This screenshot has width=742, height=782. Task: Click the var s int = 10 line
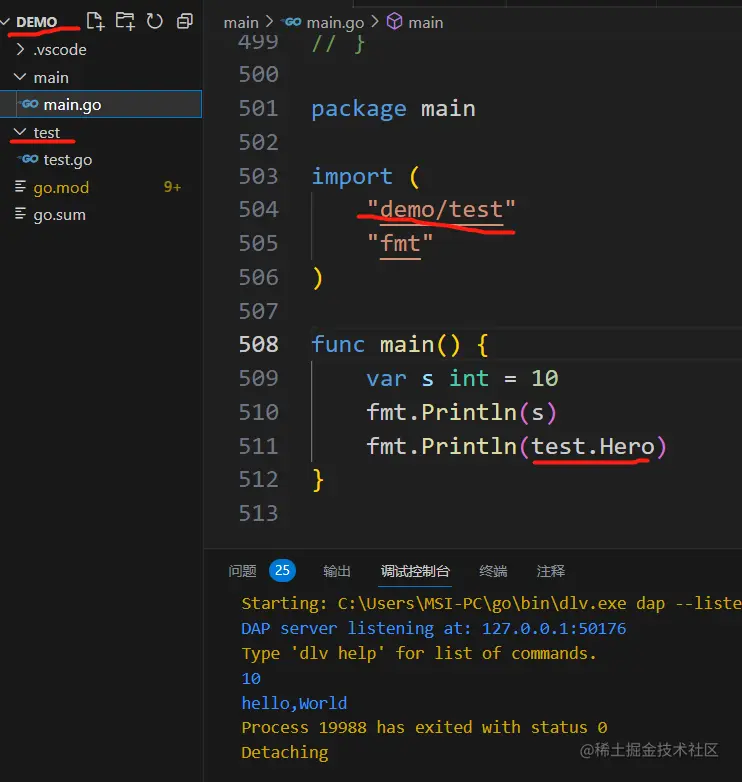pyautogui.click(x=462, y=379)
